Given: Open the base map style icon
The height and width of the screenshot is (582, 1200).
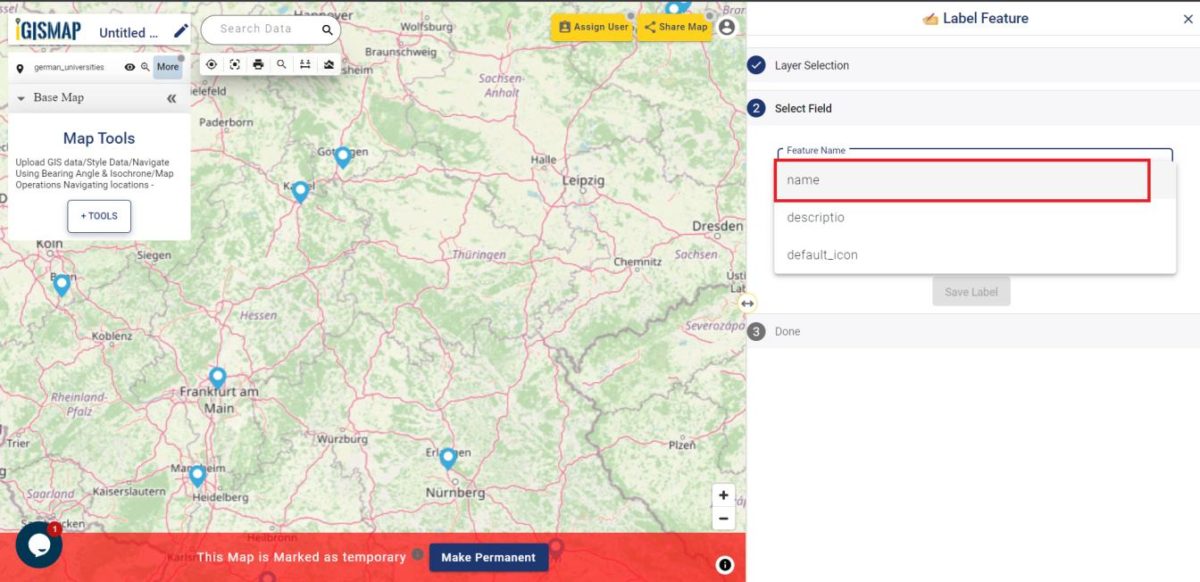Looking at the screenshot, I should click(x=329, y=64).
